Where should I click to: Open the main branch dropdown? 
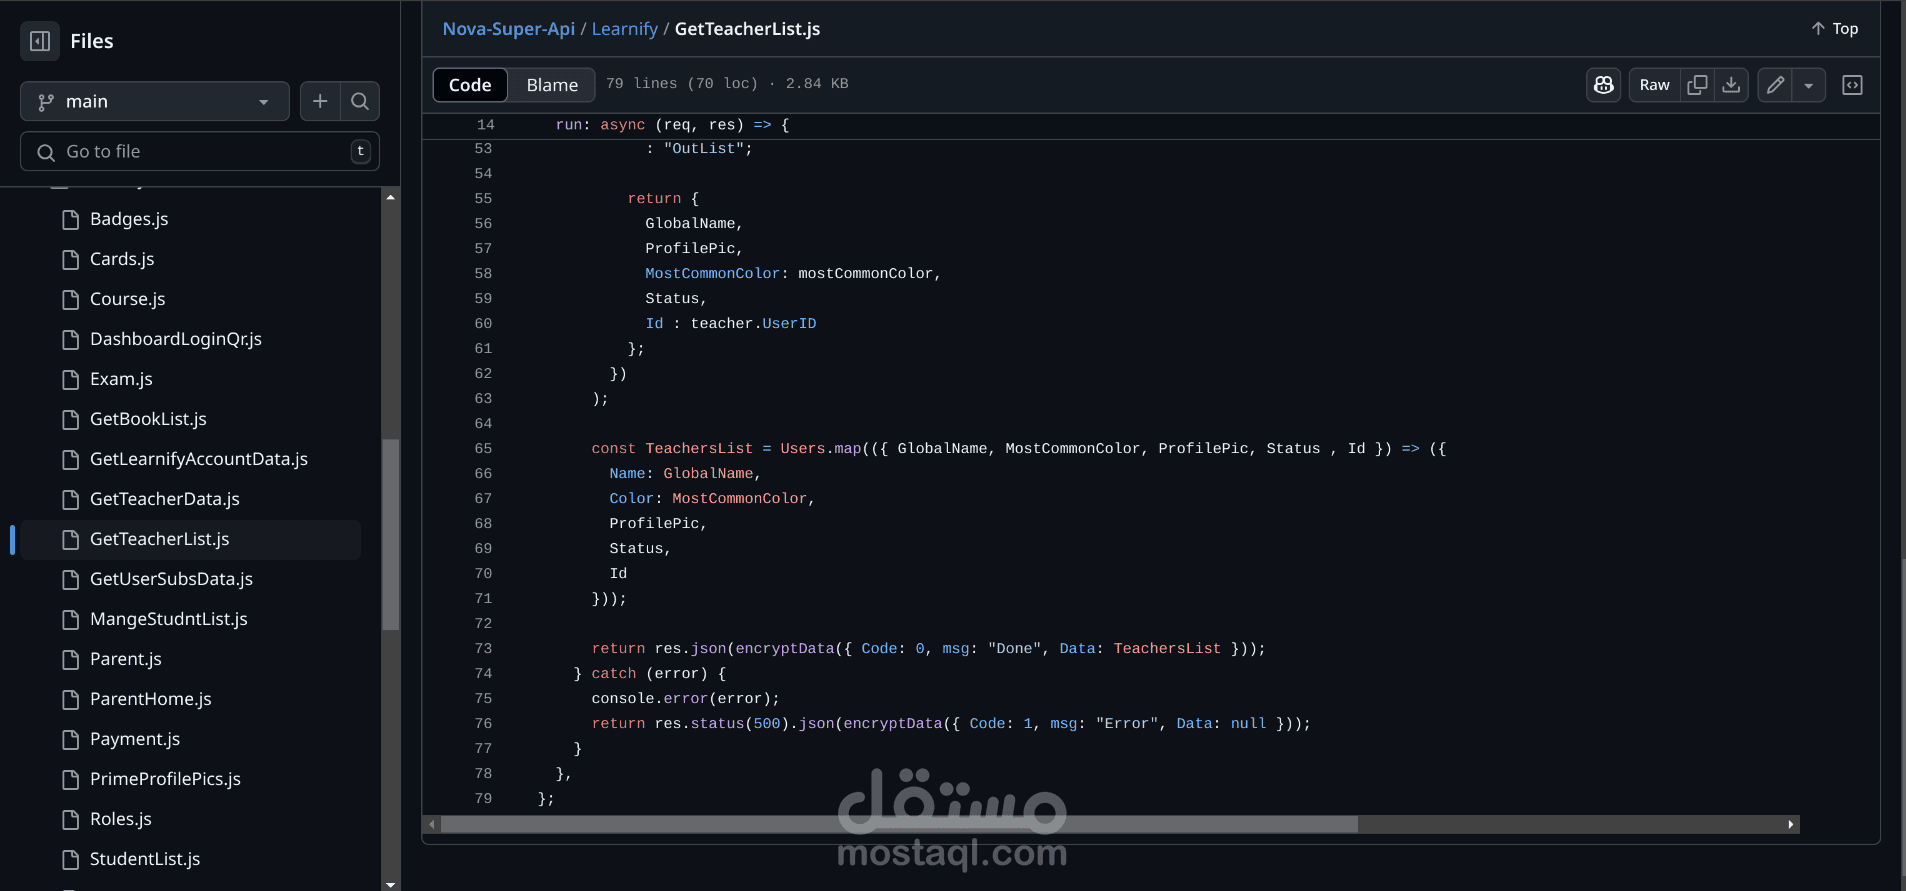pyautogui.click(x=155, y=101)
